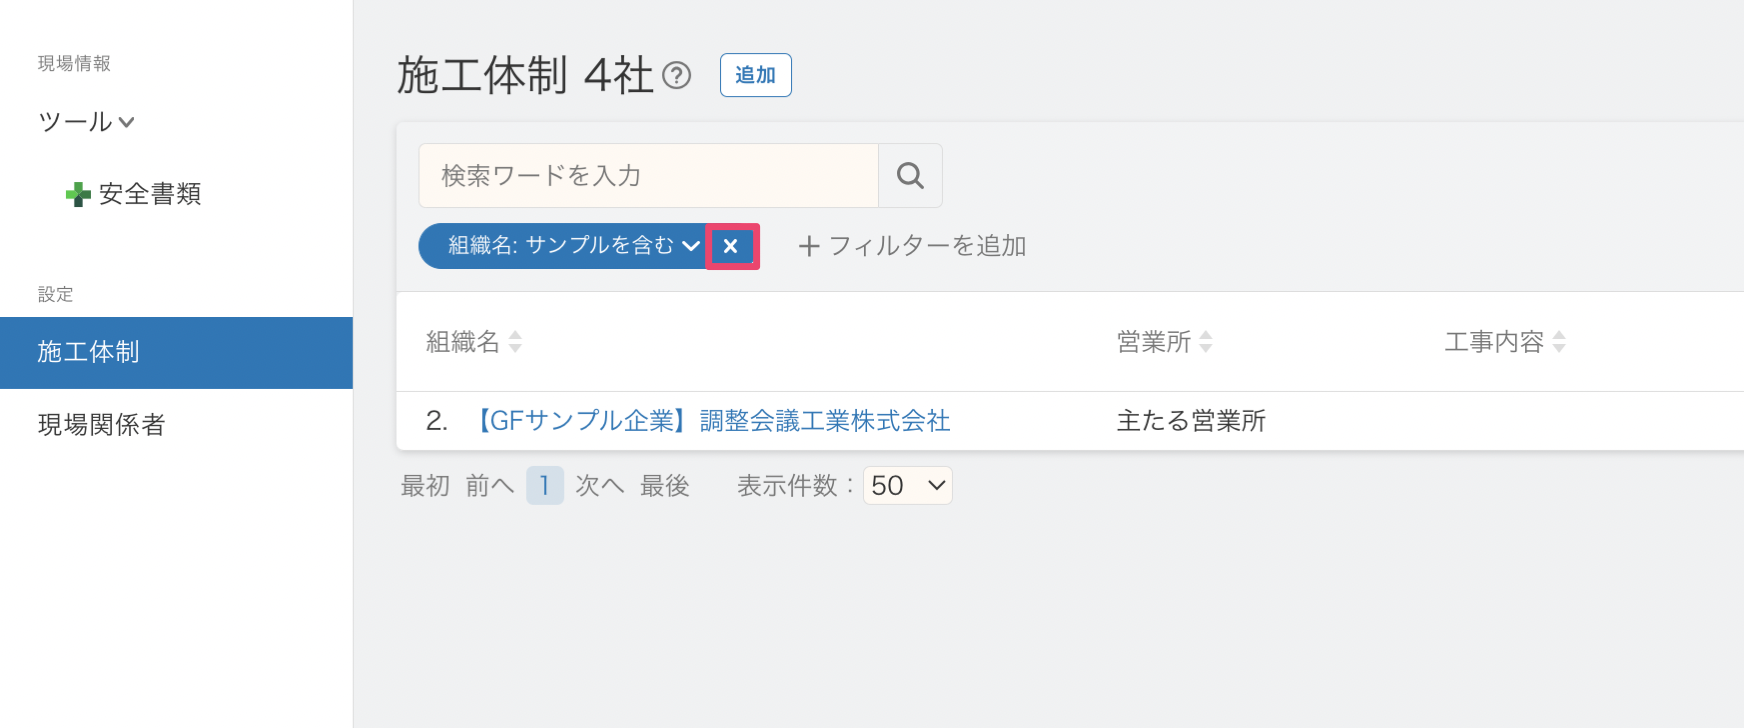Click the 追加 button
Image resolution: width=1744 pixels, height=728 pixels.
756,75
